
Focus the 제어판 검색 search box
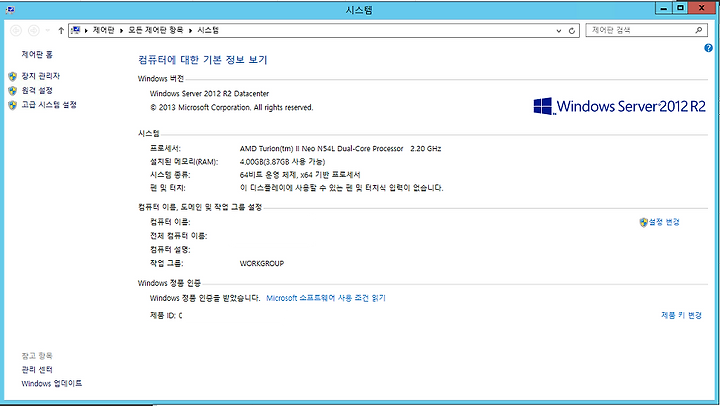[x=647, y=30]
